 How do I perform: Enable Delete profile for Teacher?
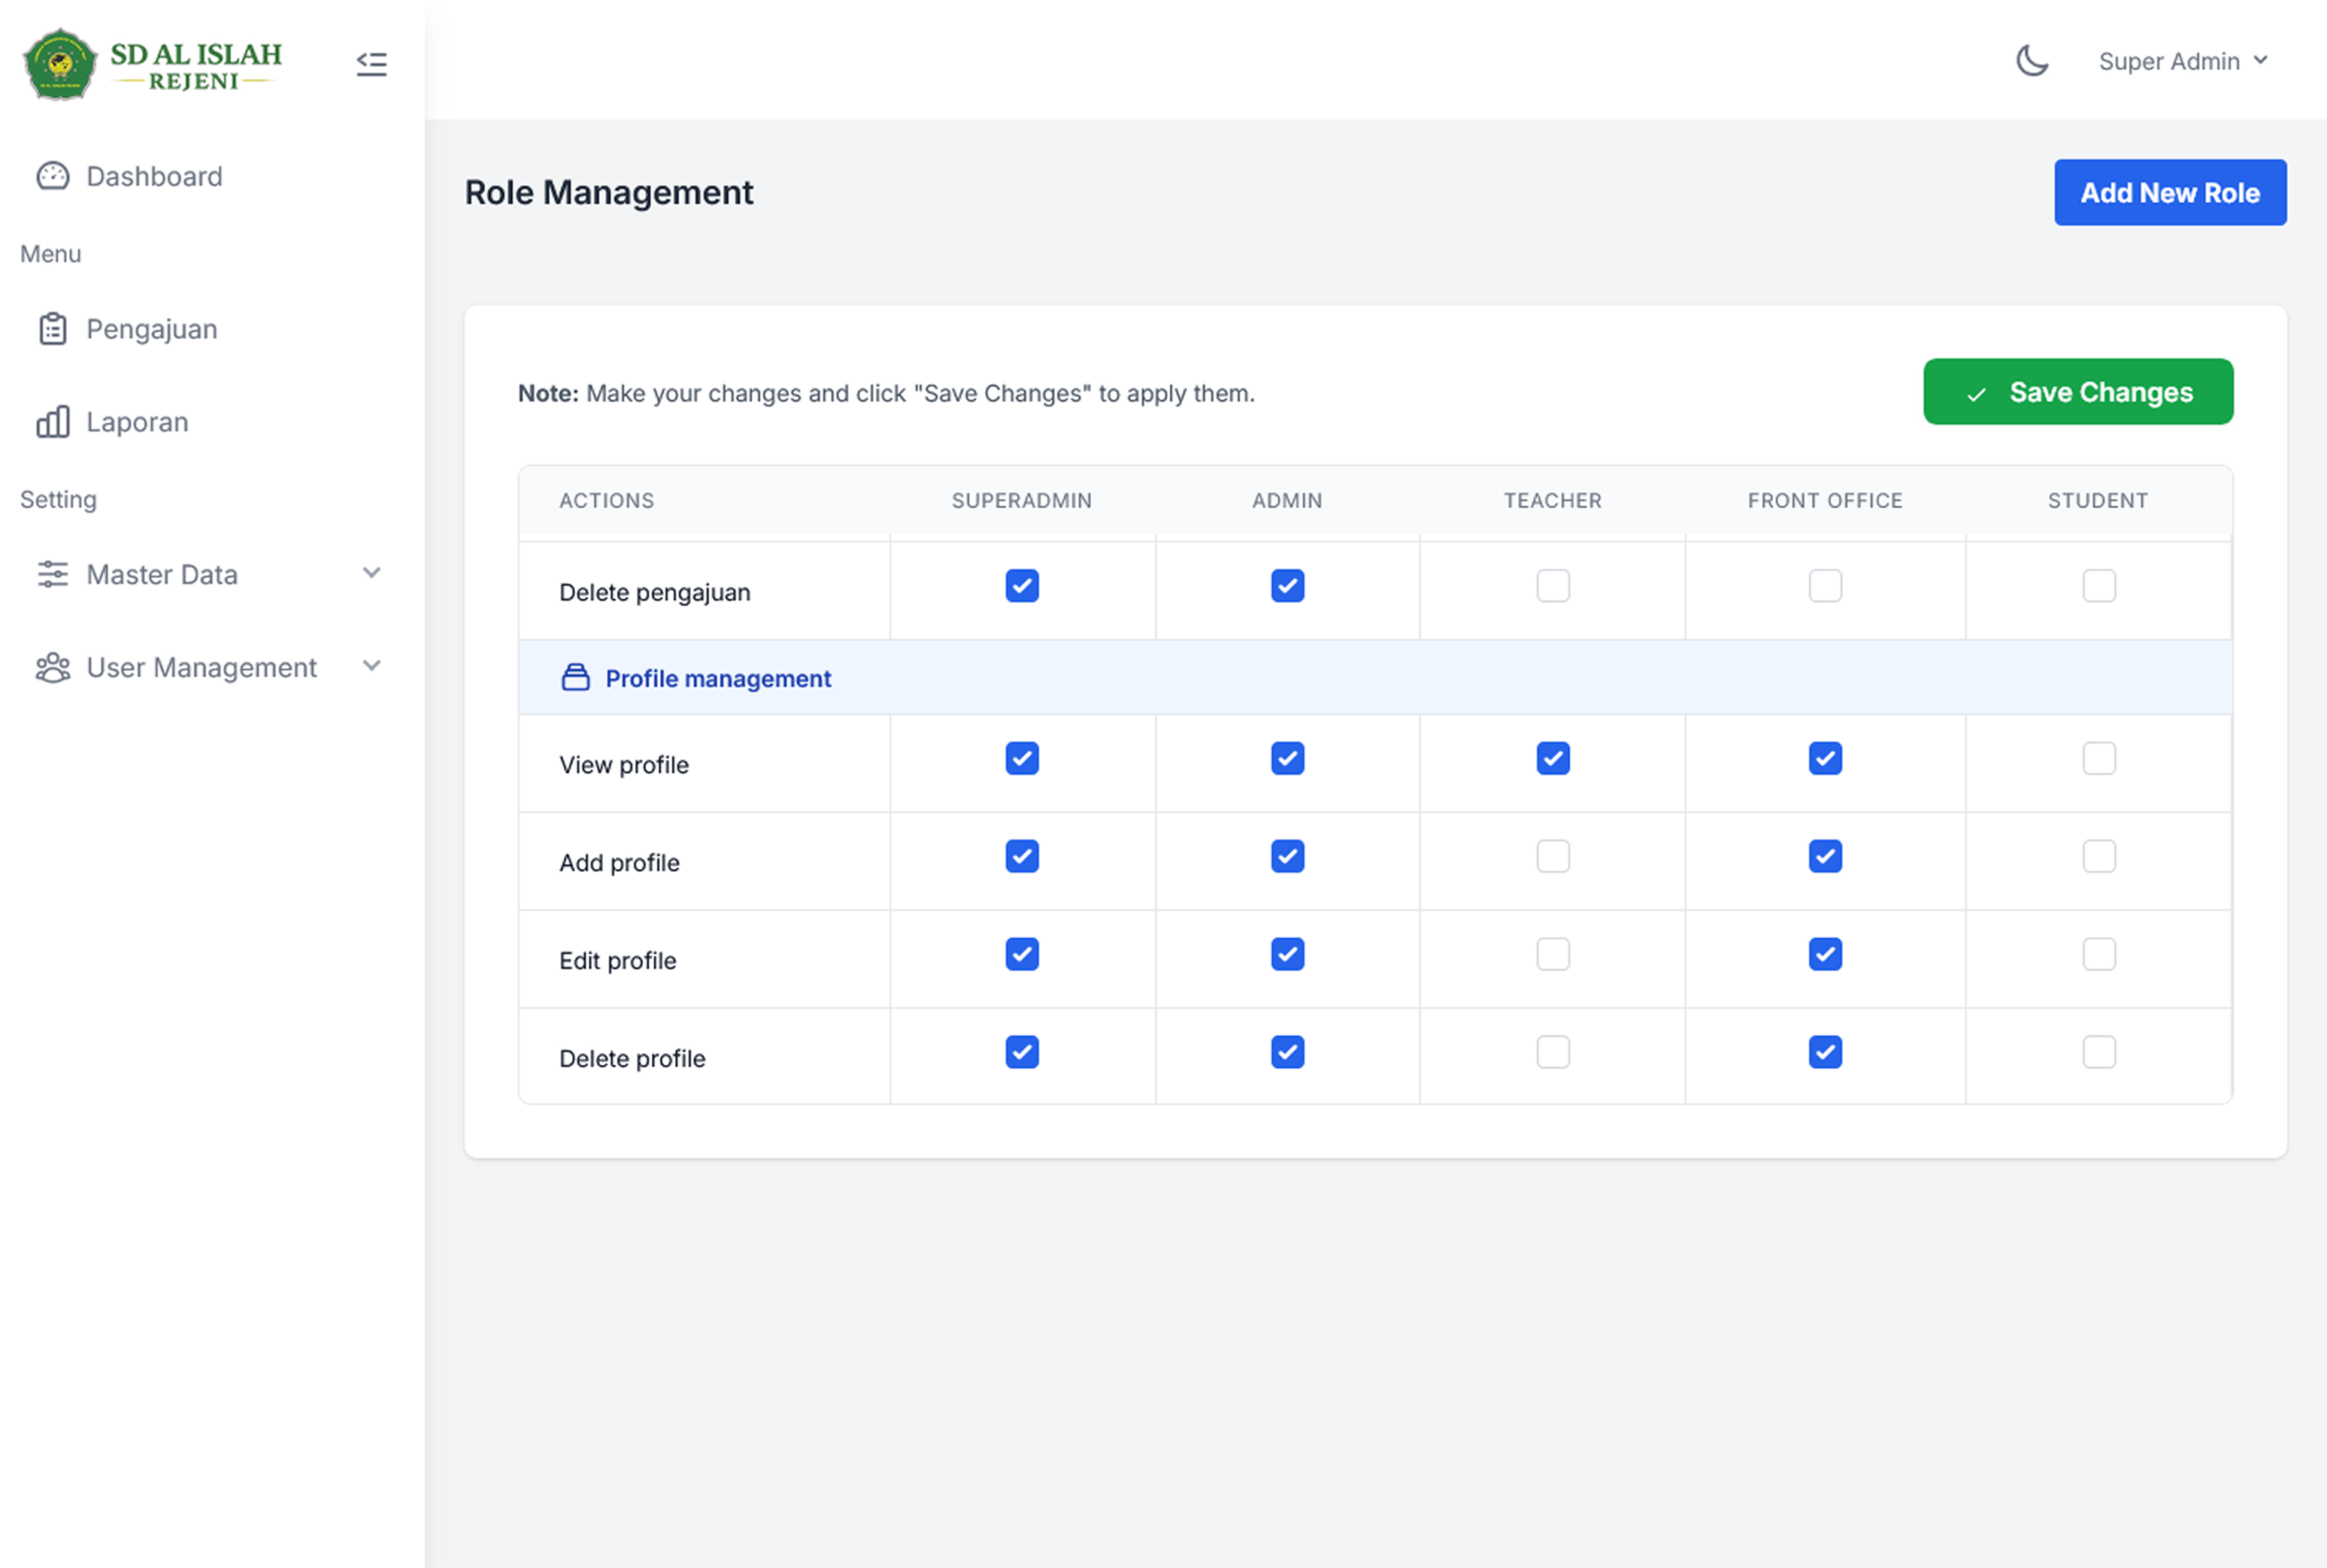pos(1553,1053)
